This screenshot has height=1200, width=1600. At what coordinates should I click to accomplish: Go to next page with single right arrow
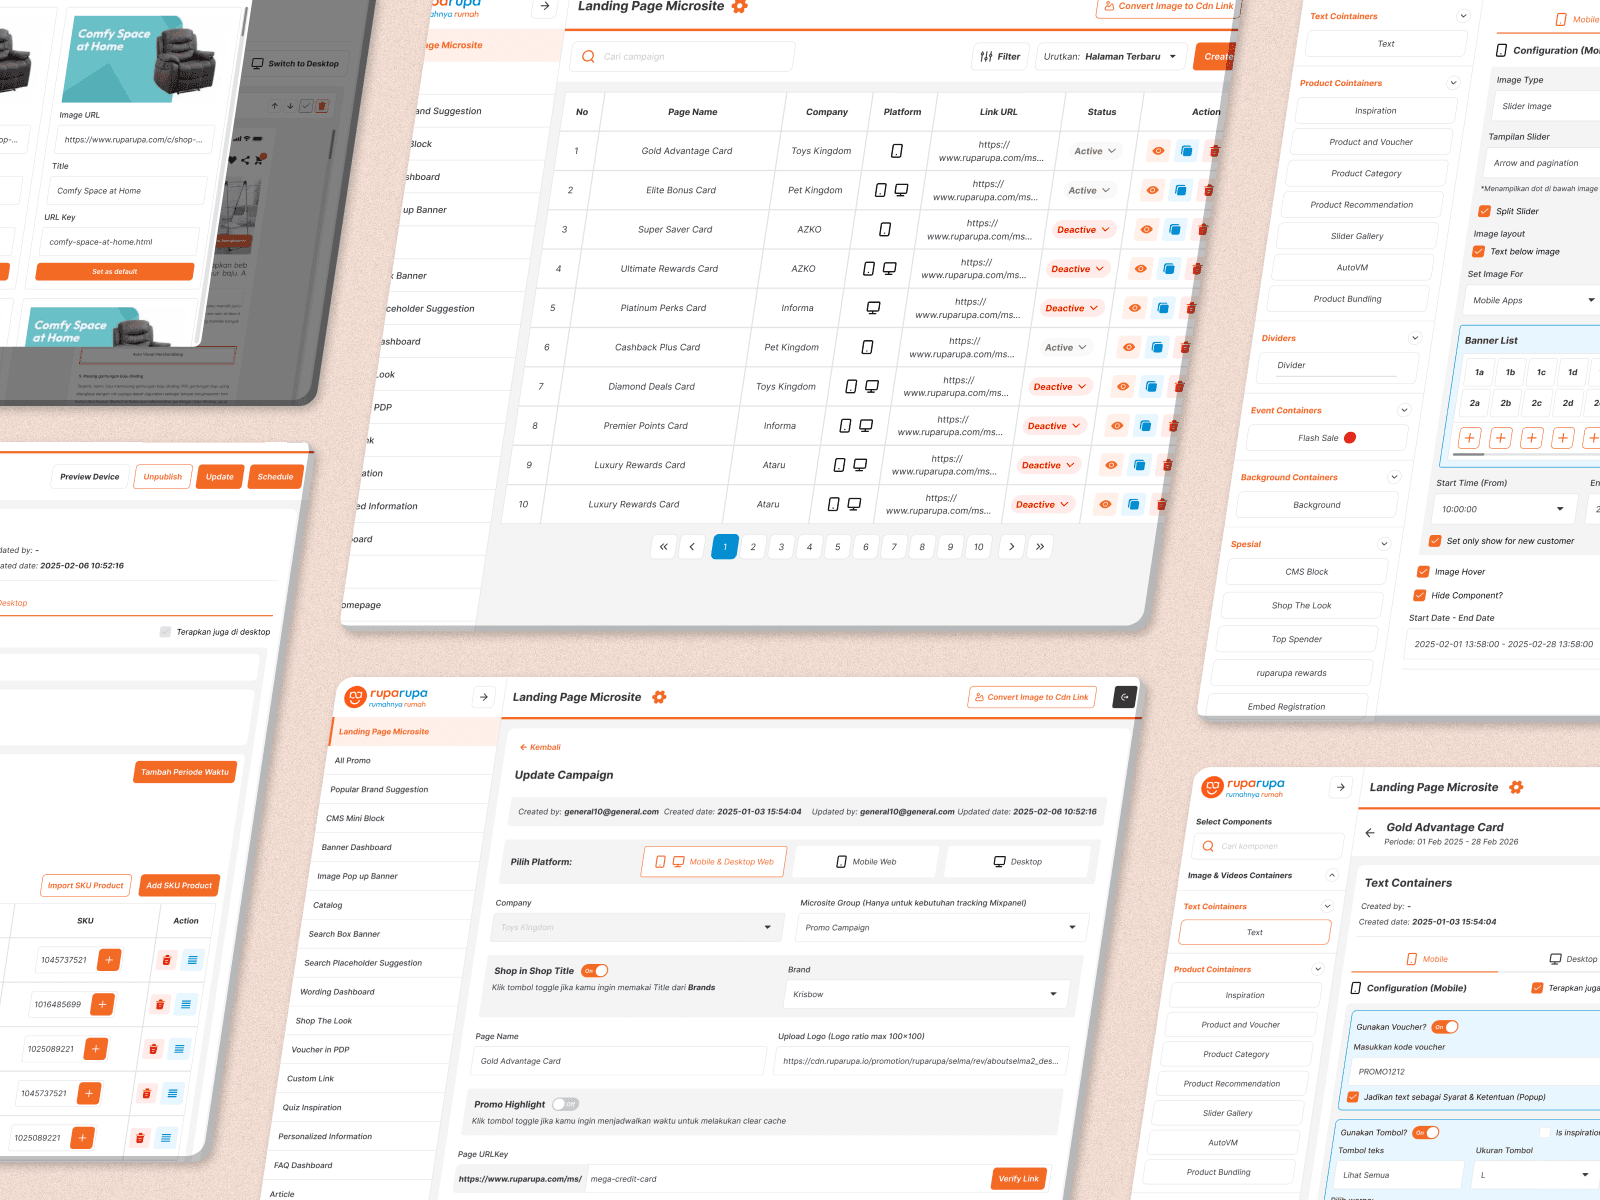click(x=1012, y=547)
